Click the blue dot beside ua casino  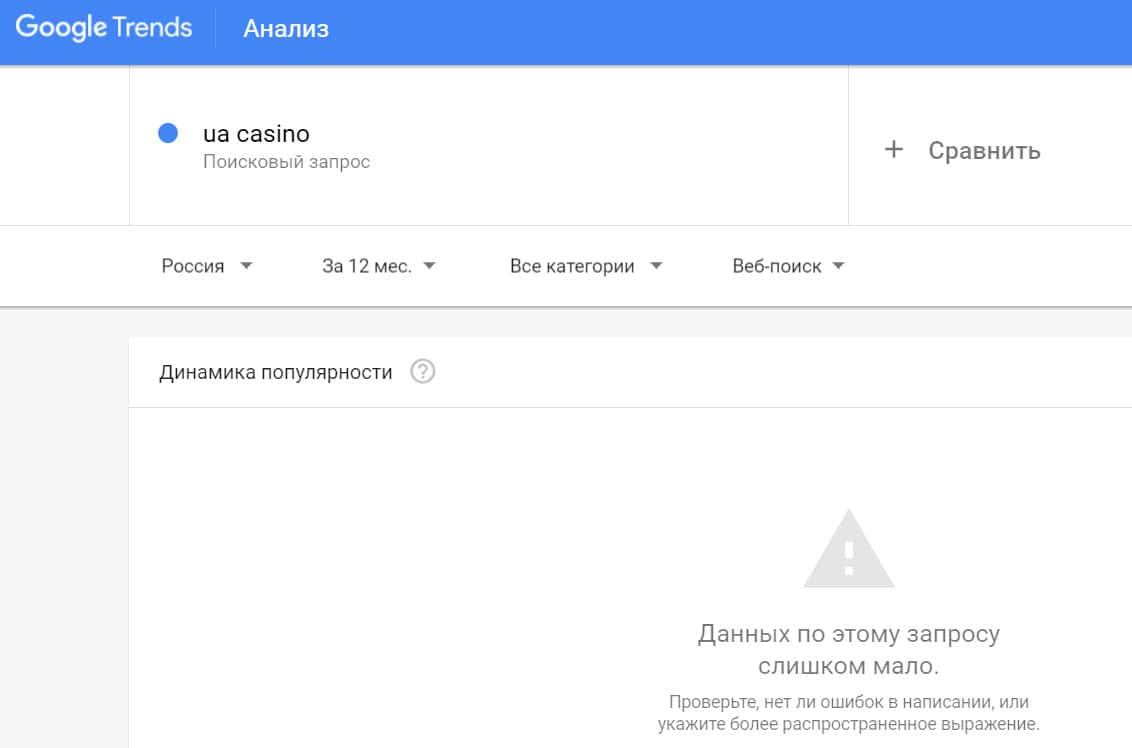coord(168,133)
